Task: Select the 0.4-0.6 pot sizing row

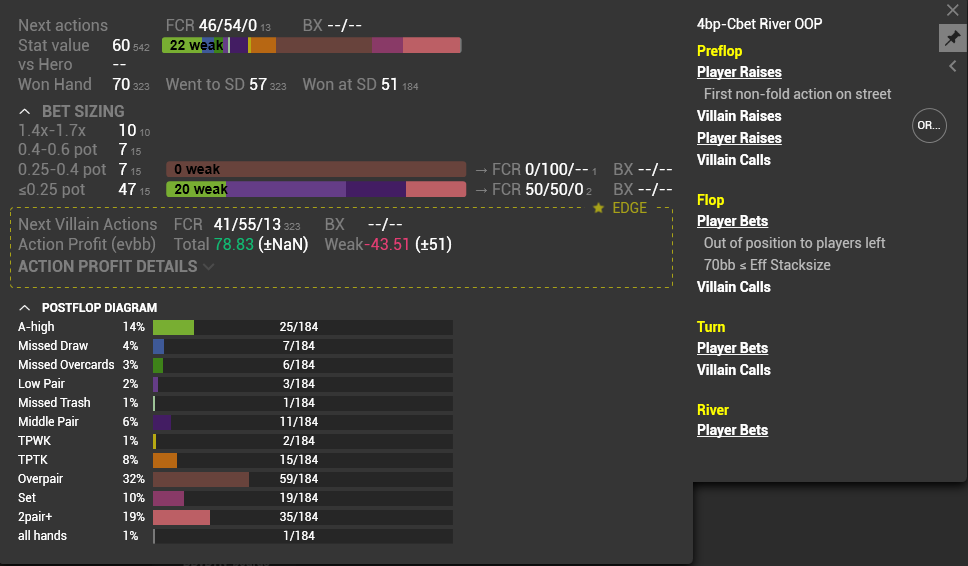Action: (x=80, y=149)
